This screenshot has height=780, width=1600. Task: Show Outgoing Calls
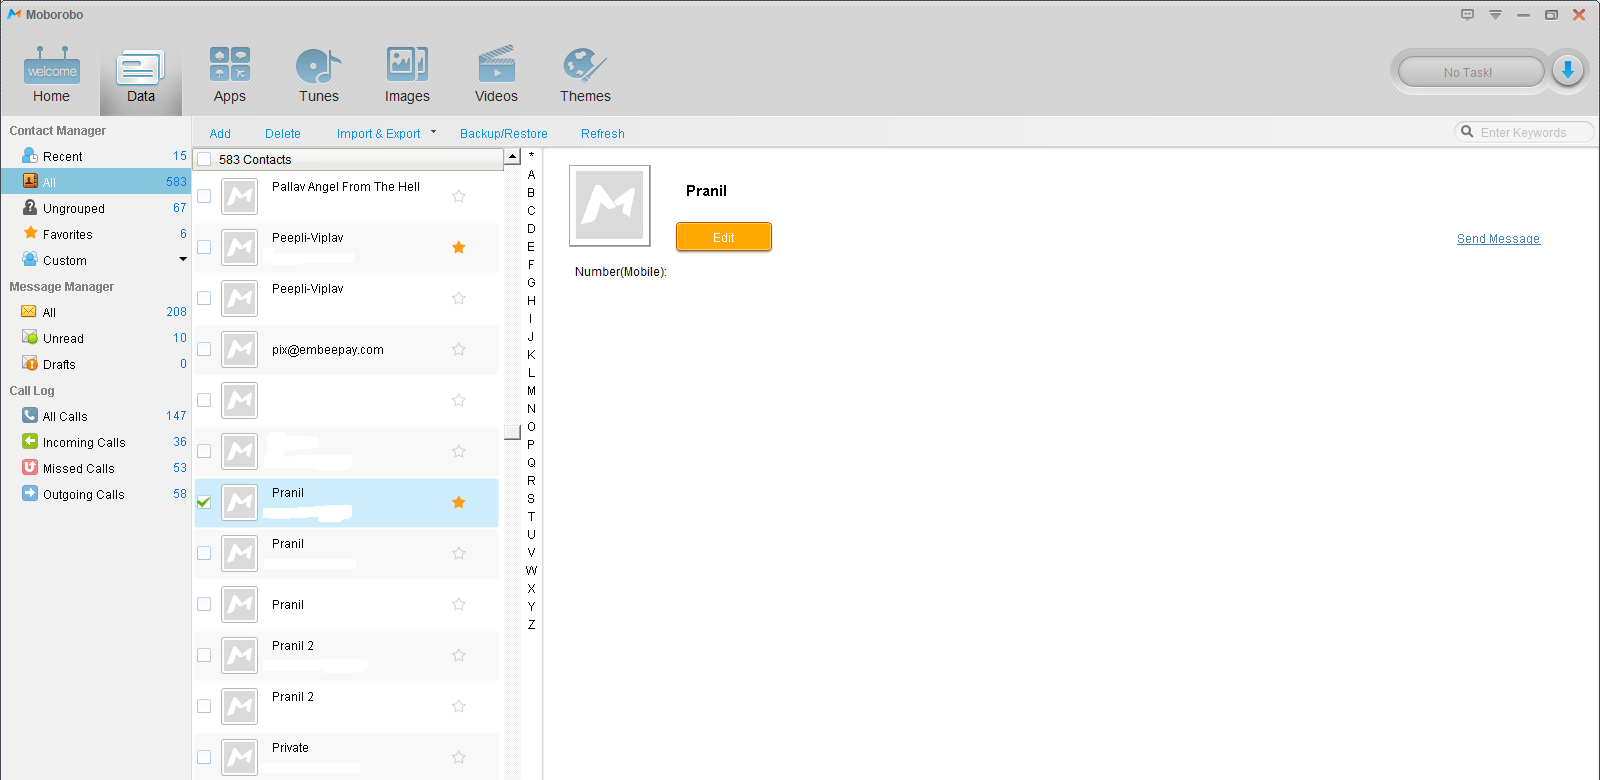[96, 494]
